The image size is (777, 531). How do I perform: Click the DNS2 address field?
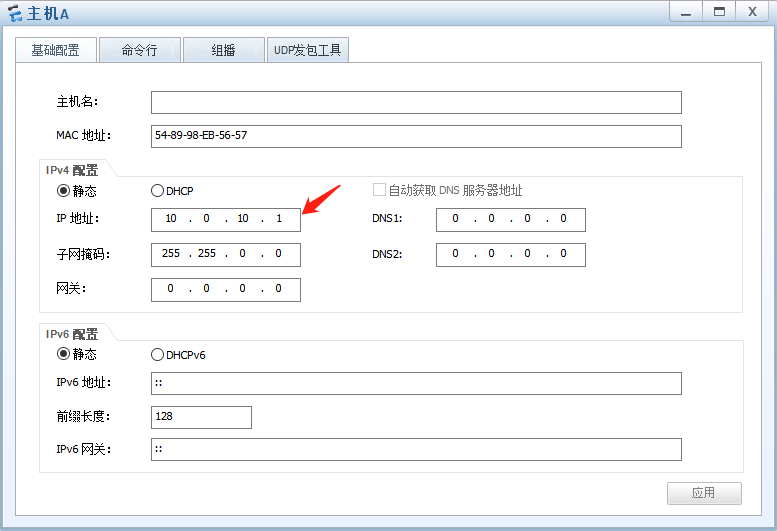511,255
